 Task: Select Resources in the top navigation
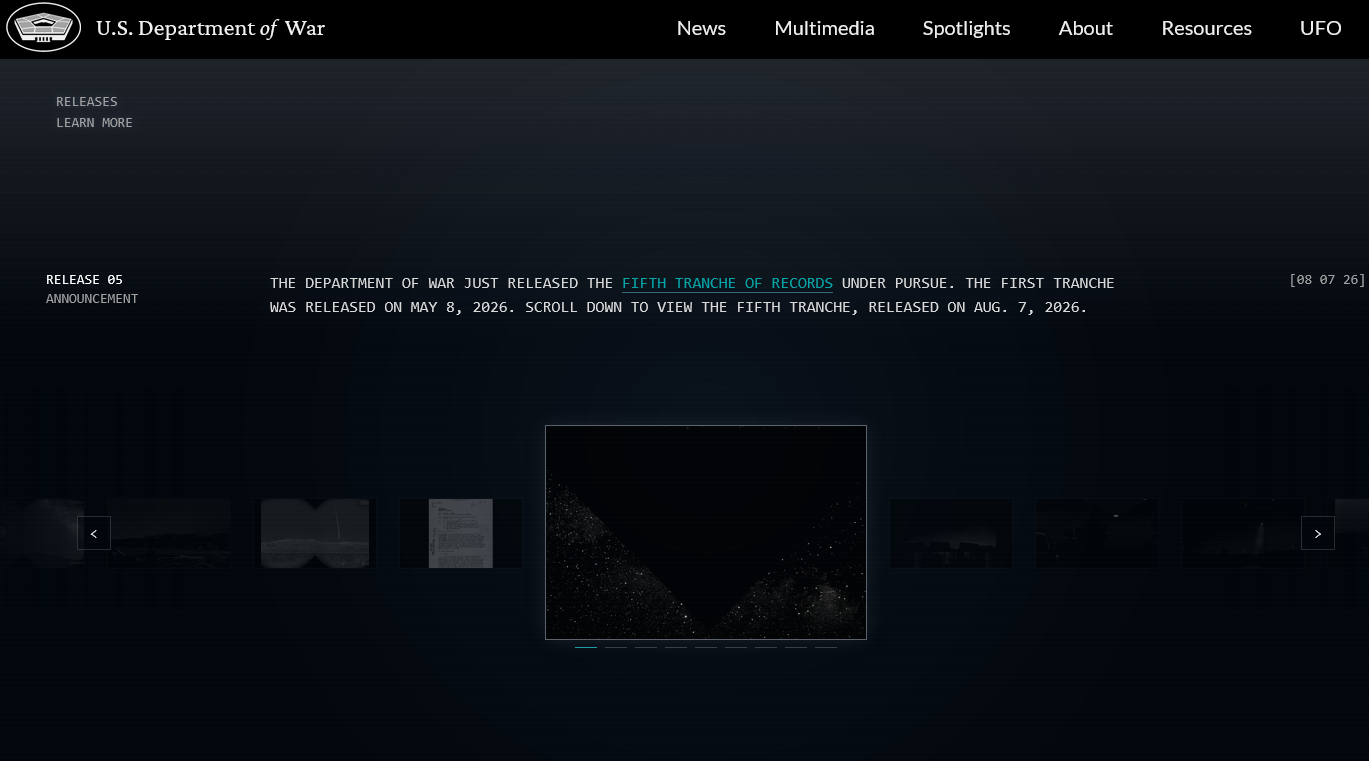[x=1206, y=28]
